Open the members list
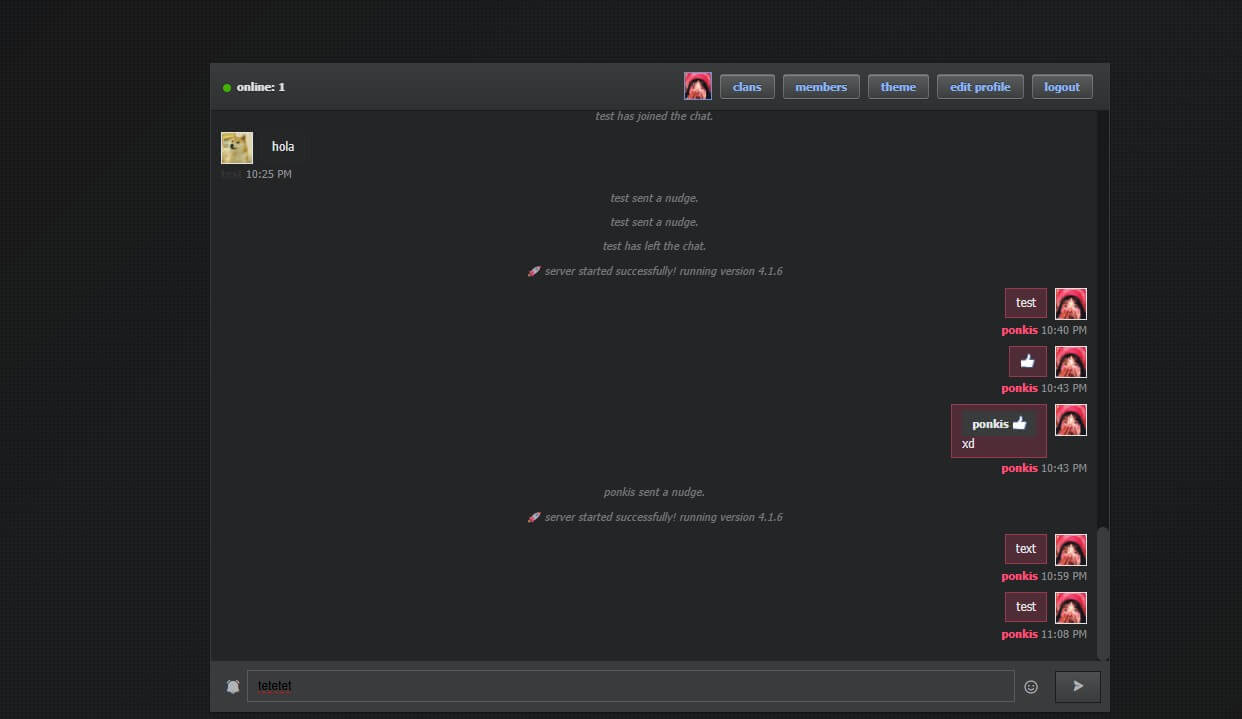Viewport: 1242px width, 719px height. coord(821,87)
